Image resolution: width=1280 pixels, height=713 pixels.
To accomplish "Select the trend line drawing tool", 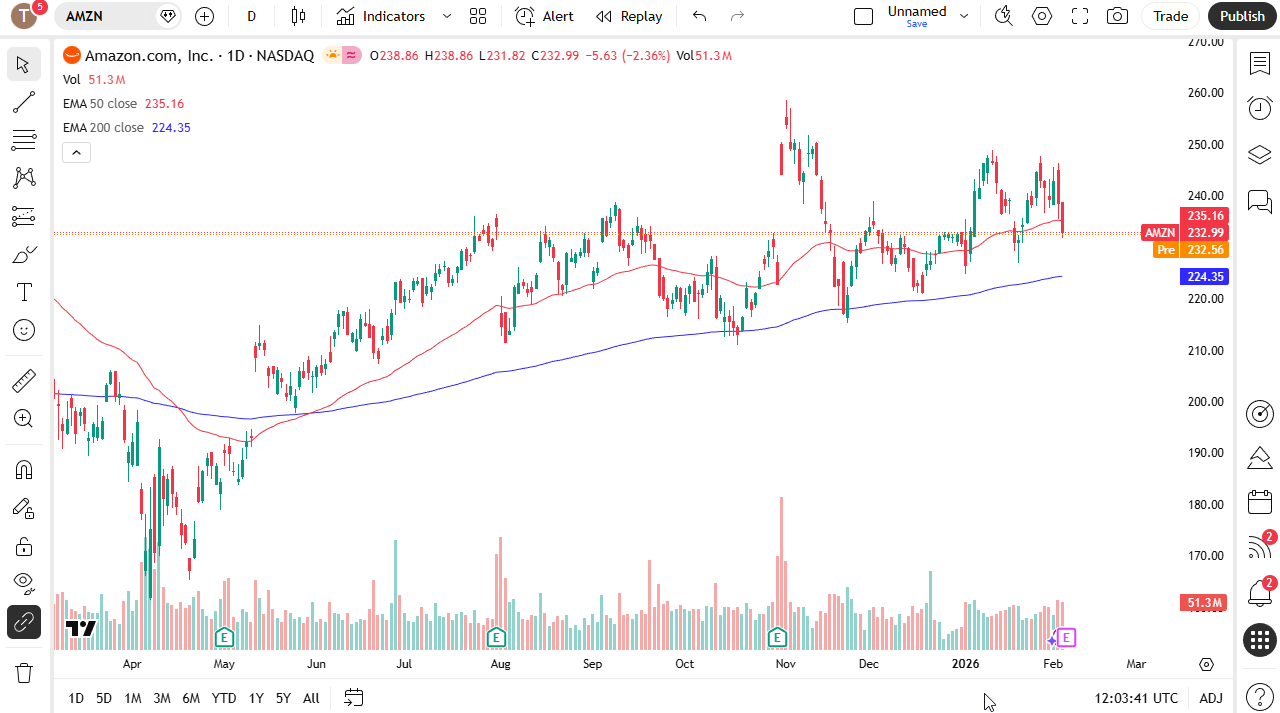I will 24,102.
